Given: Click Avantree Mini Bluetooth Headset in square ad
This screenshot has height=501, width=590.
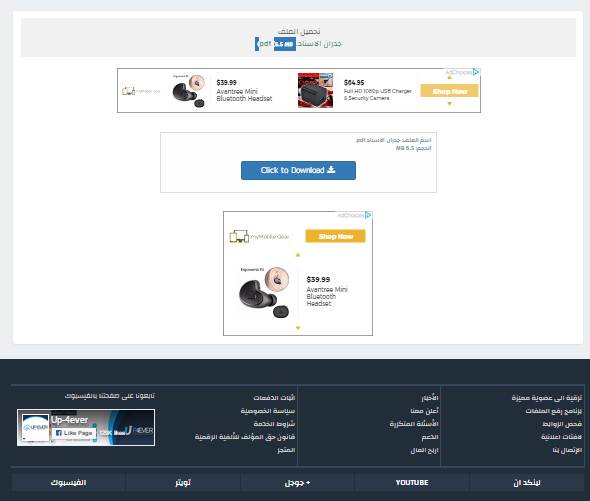Looking at the screenshot, I should pyautogui.click(x=327, y=296).
